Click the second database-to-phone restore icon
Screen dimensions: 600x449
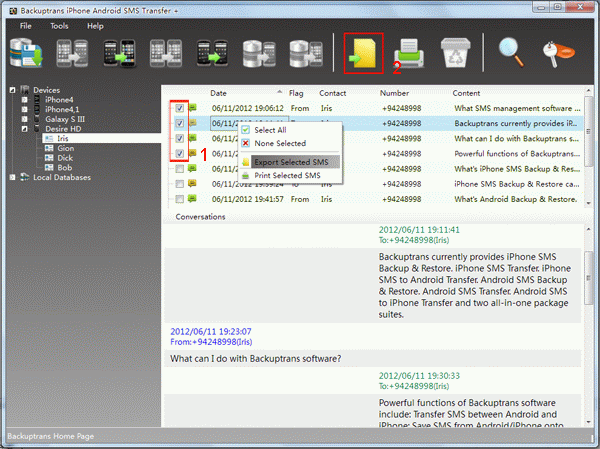[x=306, y=53]
